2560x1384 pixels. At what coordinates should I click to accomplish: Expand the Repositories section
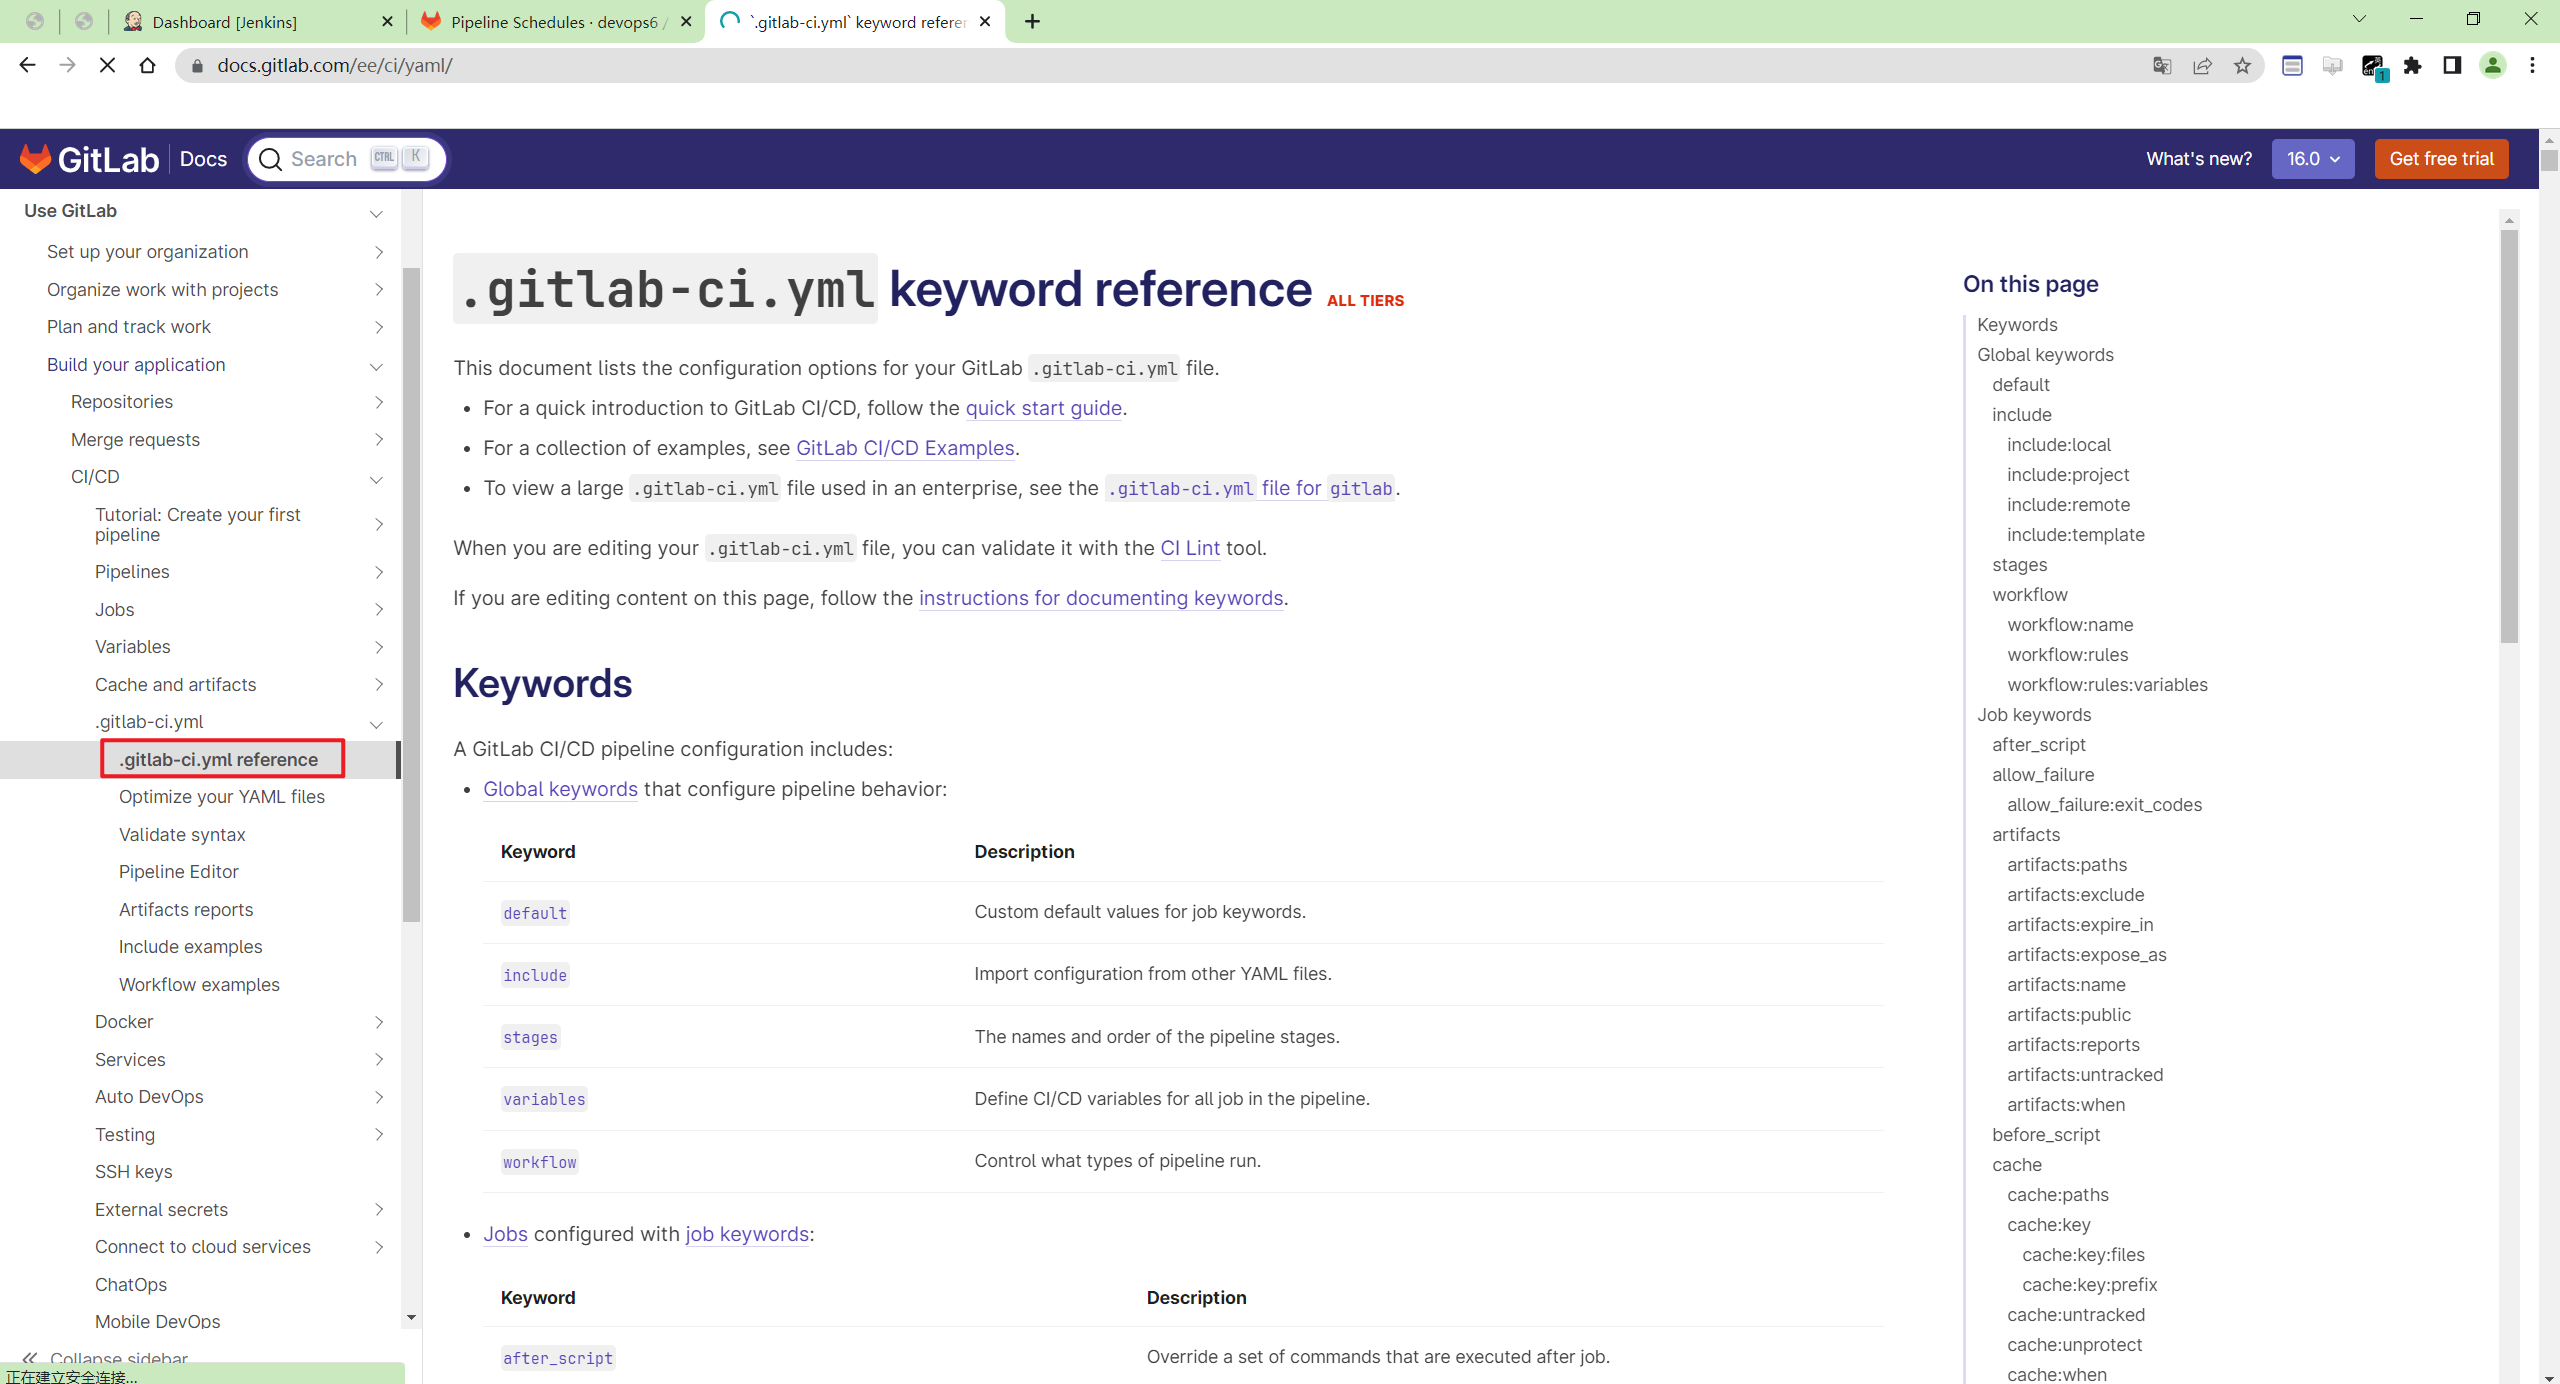[378, 402]
